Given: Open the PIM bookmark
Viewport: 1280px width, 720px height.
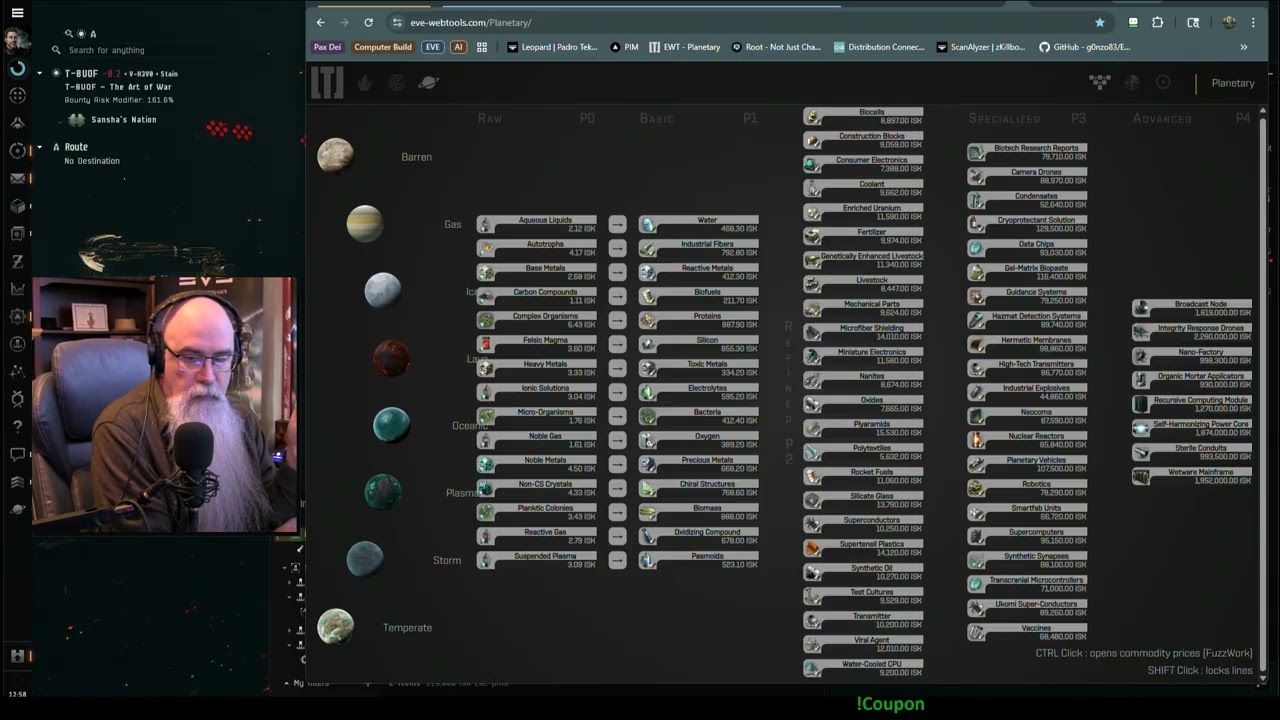Looking at the screenshot, I should click(624, 47).
